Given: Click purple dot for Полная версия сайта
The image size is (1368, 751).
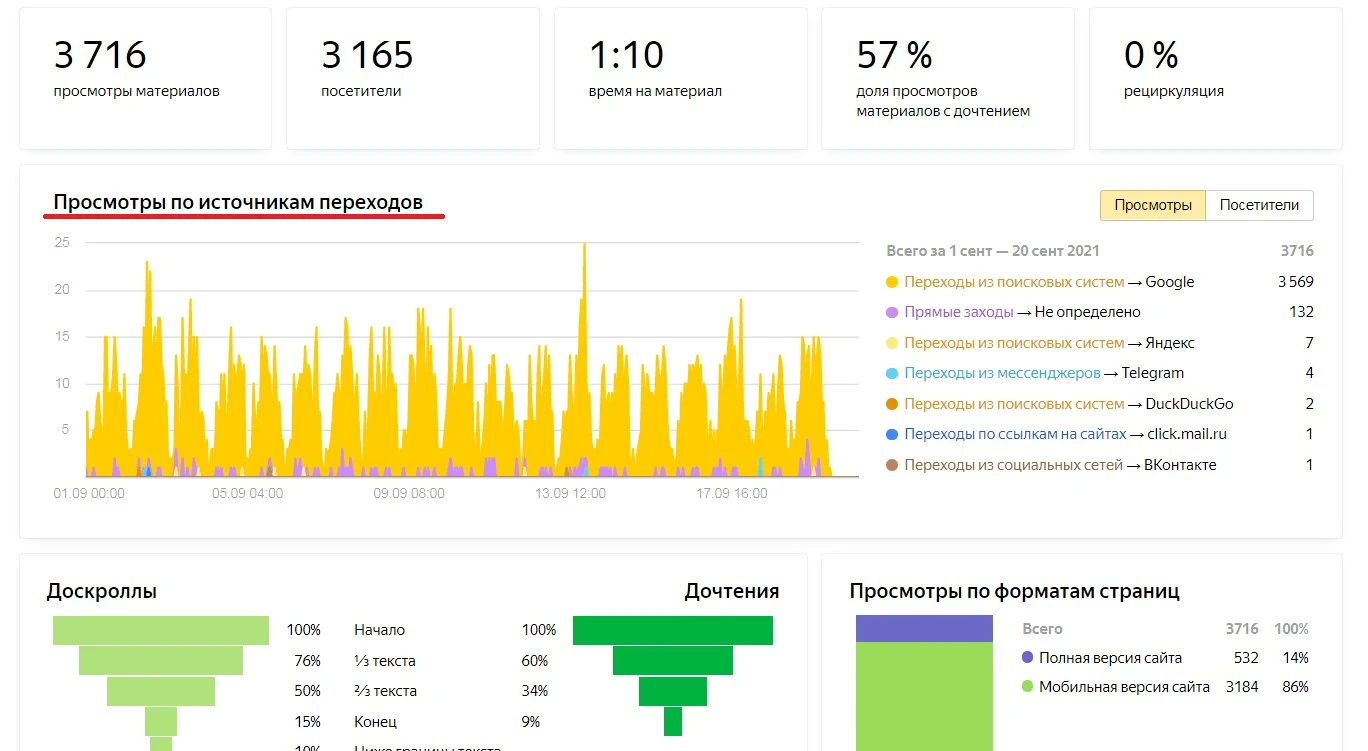Looking at the screenshot, I should point(1027,658).
